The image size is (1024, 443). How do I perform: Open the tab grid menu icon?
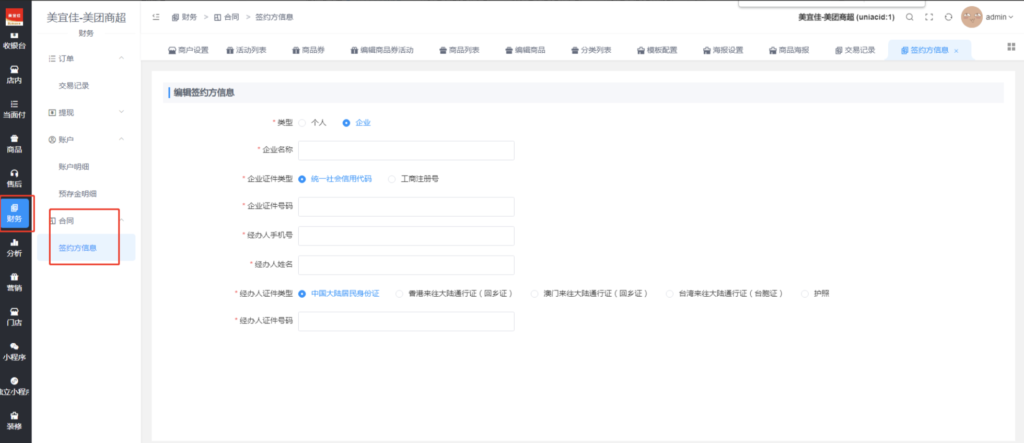tap(1012, 46)
